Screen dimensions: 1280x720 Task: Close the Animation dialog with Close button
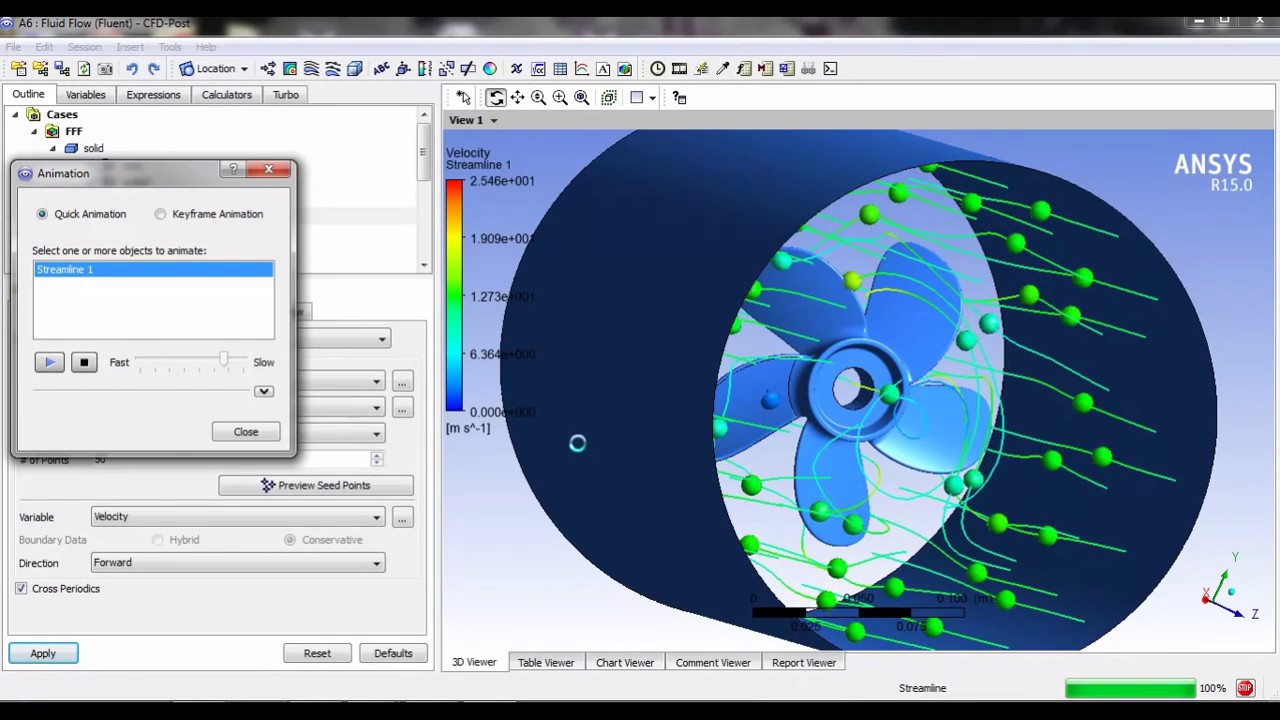click(246, 432)
